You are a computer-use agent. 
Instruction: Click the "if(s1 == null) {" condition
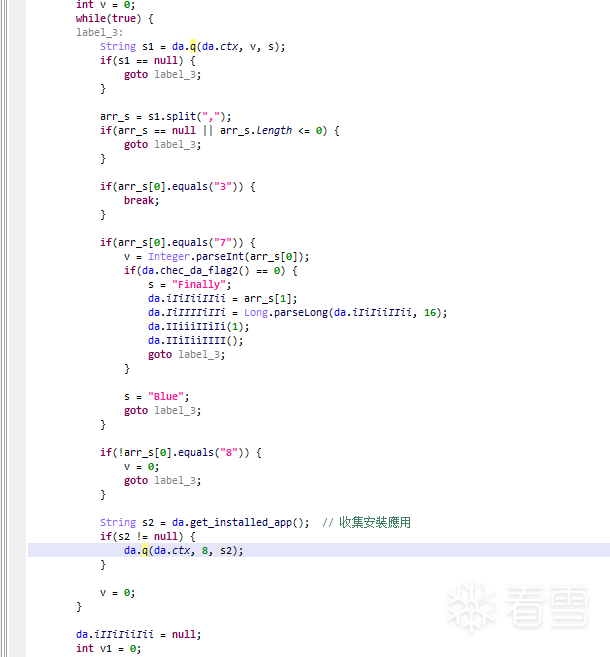tap(147, 61)
